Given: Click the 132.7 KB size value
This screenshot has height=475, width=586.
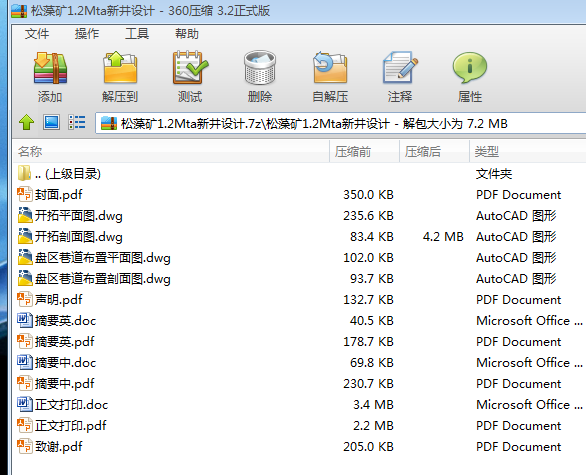Looking at the screenshot, I should tap(368, 300).
